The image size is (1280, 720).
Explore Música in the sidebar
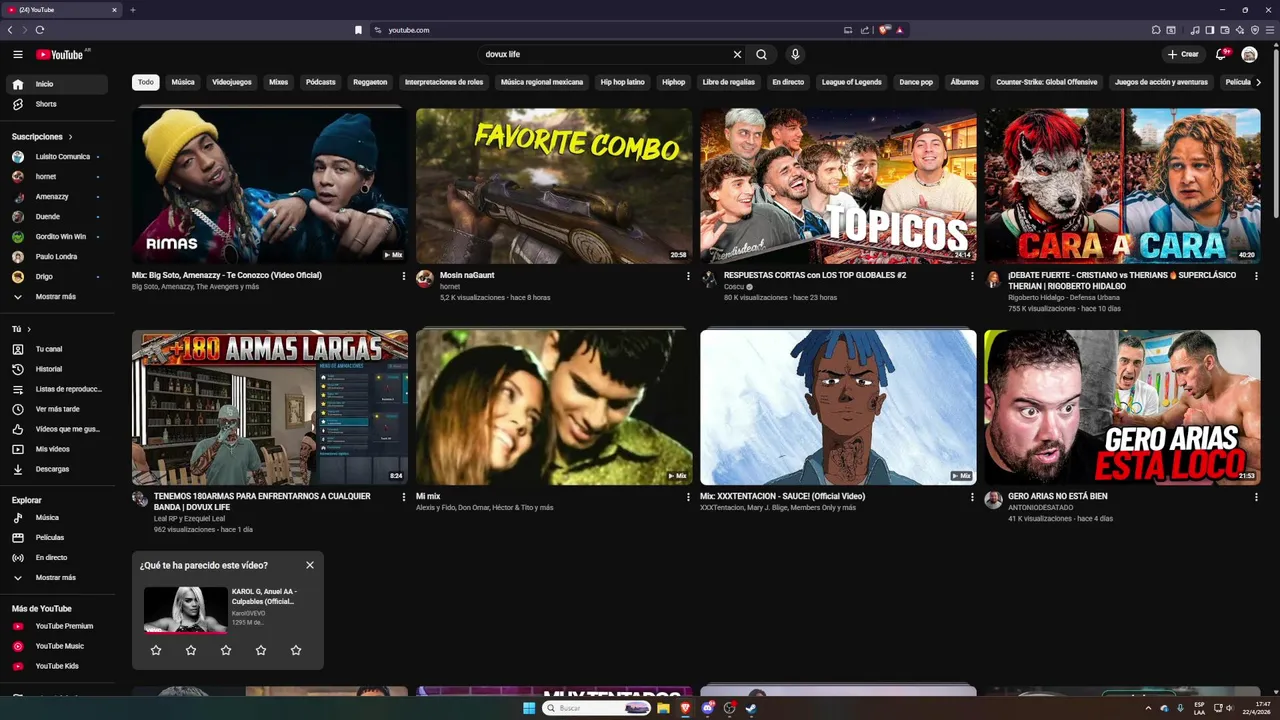57,518
